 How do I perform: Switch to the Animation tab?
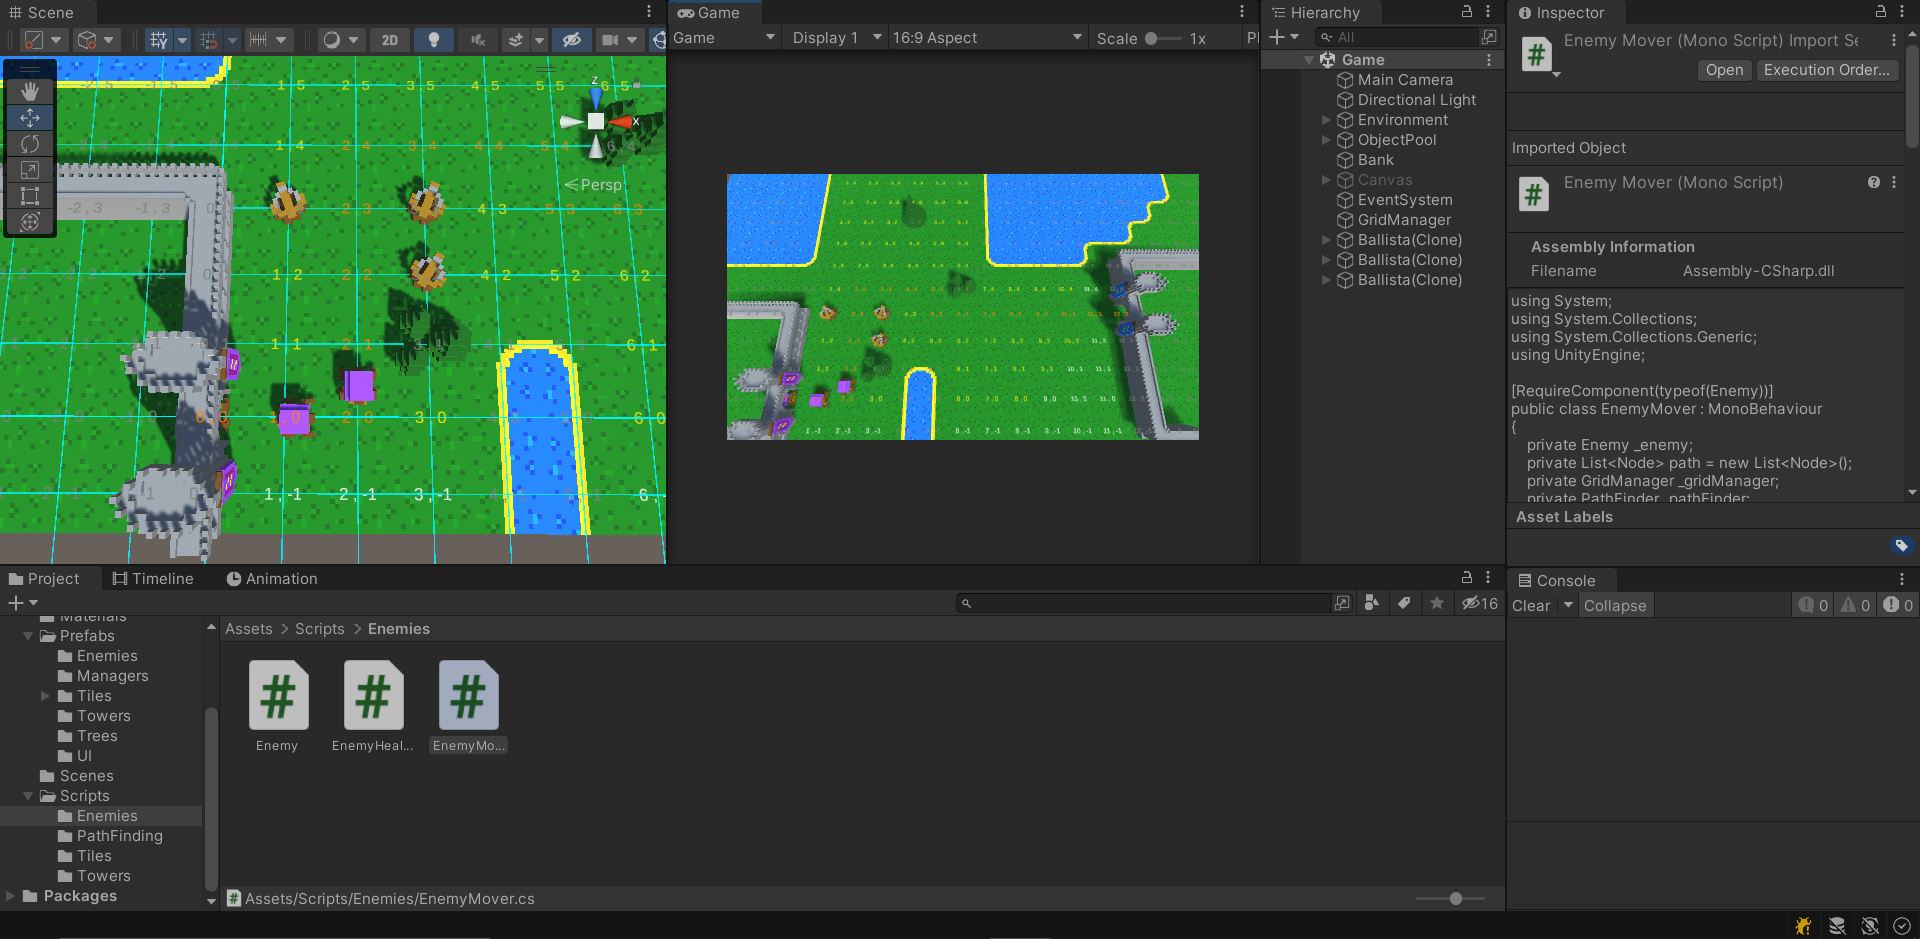click(272, 579)
